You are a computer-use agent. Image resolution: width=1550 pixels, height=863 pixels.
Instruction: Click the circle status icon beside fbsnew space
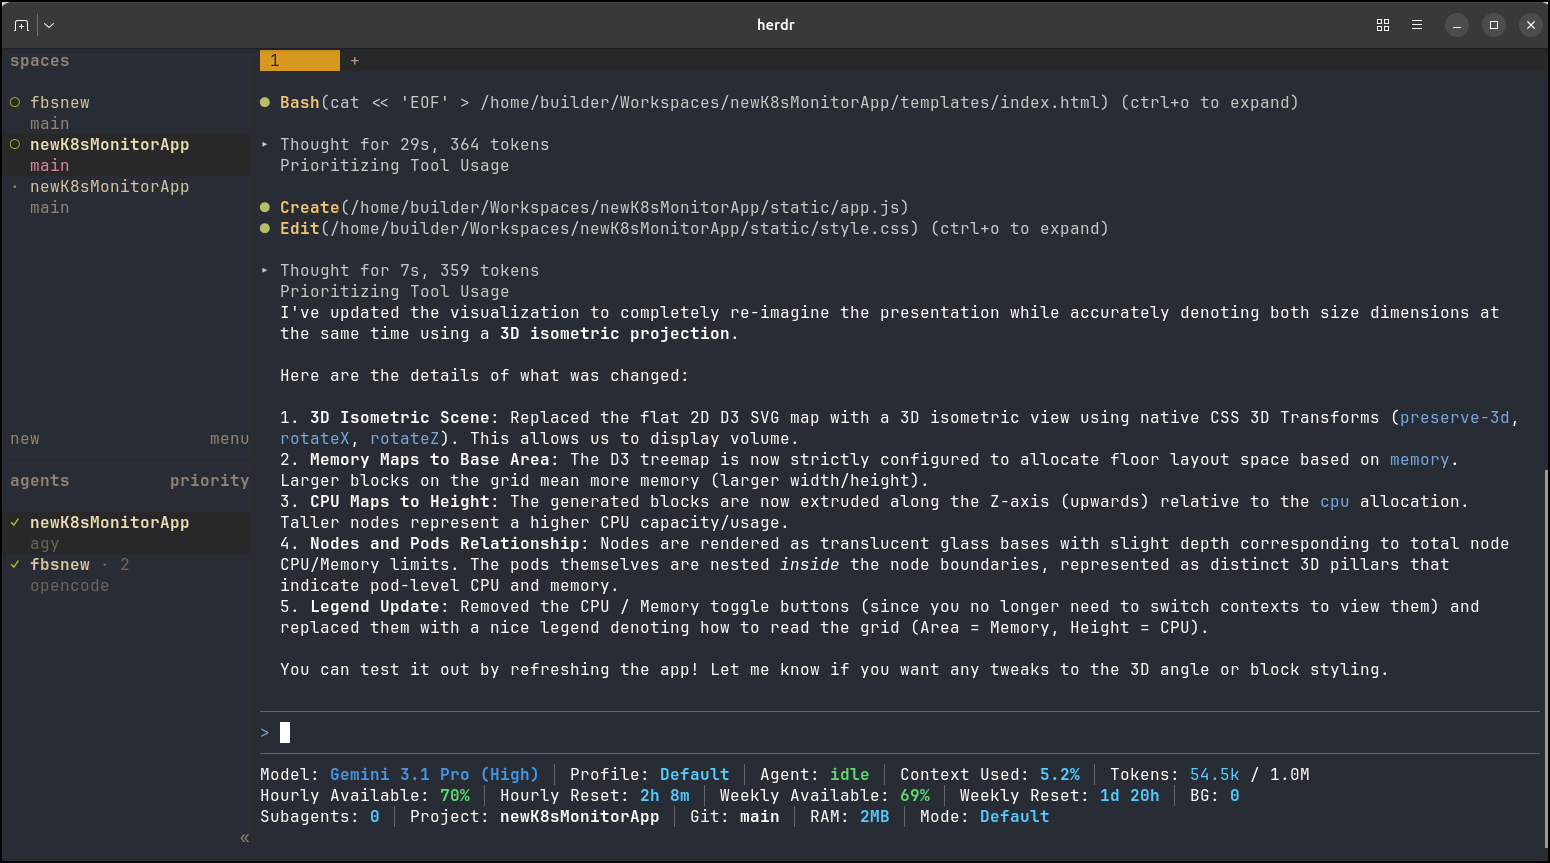15,103
